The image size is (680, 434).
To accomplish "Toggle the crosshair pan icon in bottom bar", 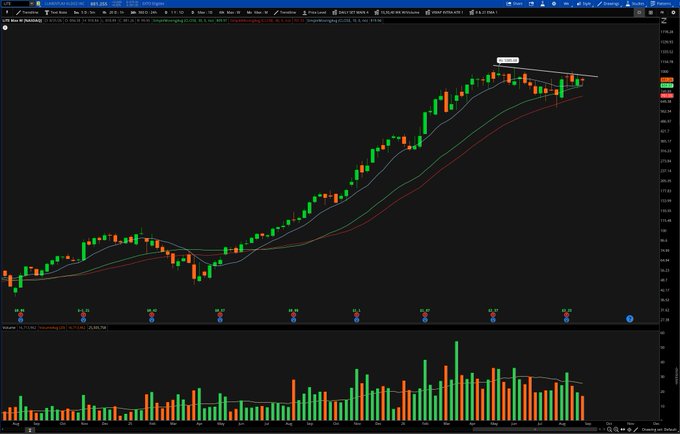I will (629, 430).
